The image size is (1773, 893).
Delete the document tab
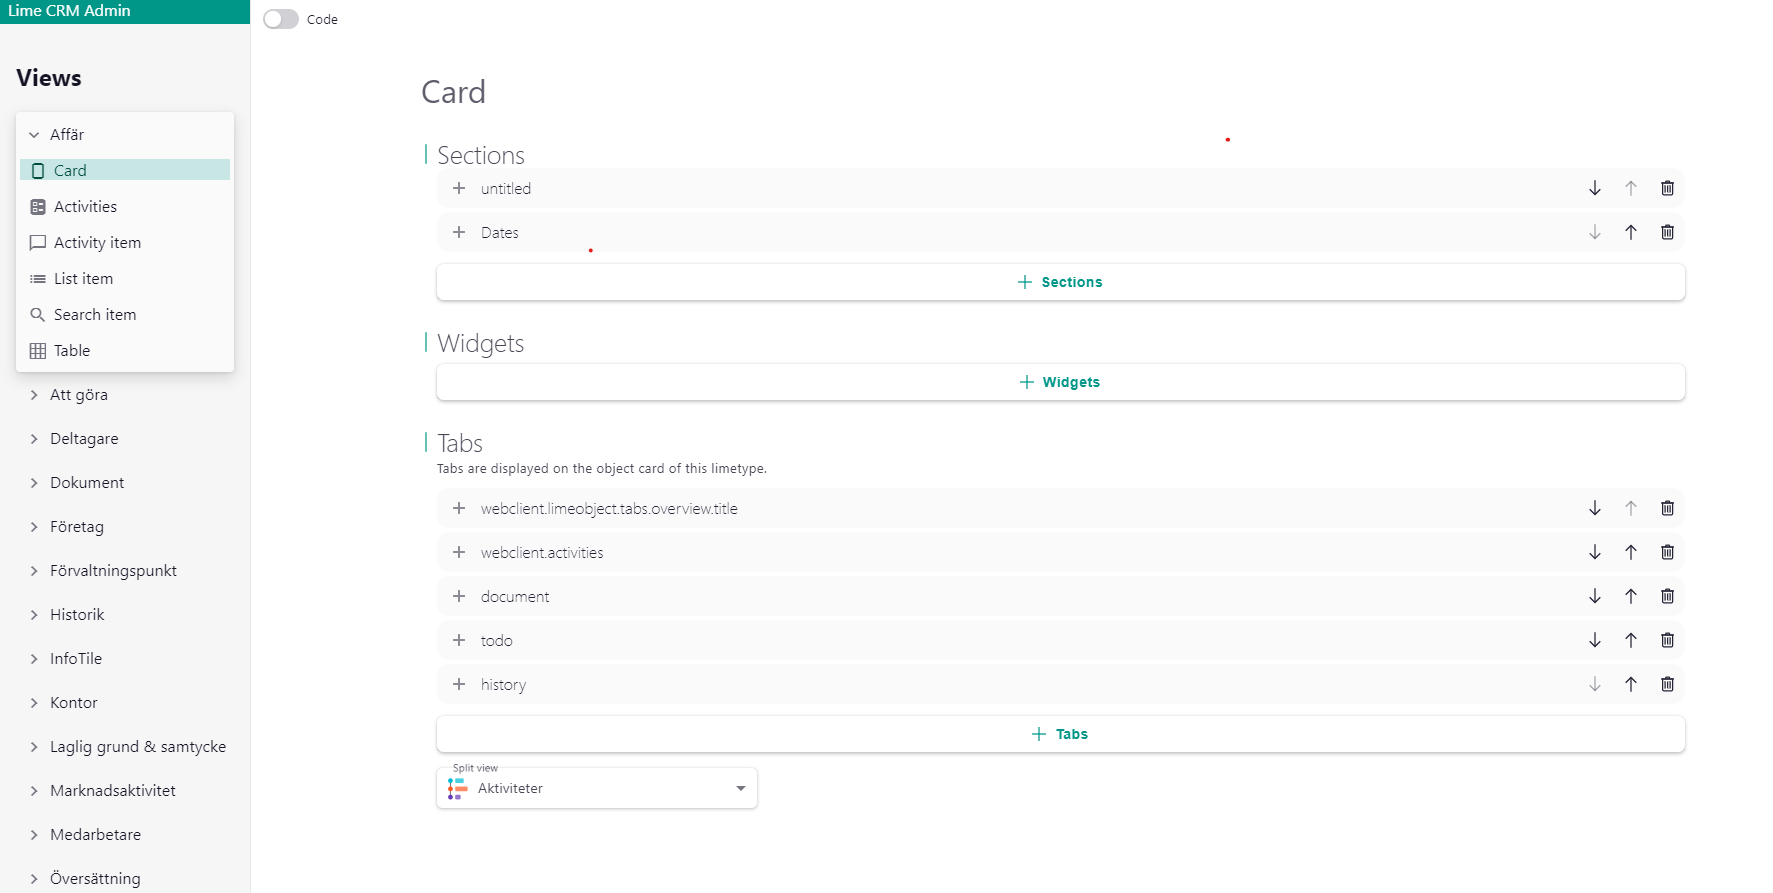coord(1667,596)
